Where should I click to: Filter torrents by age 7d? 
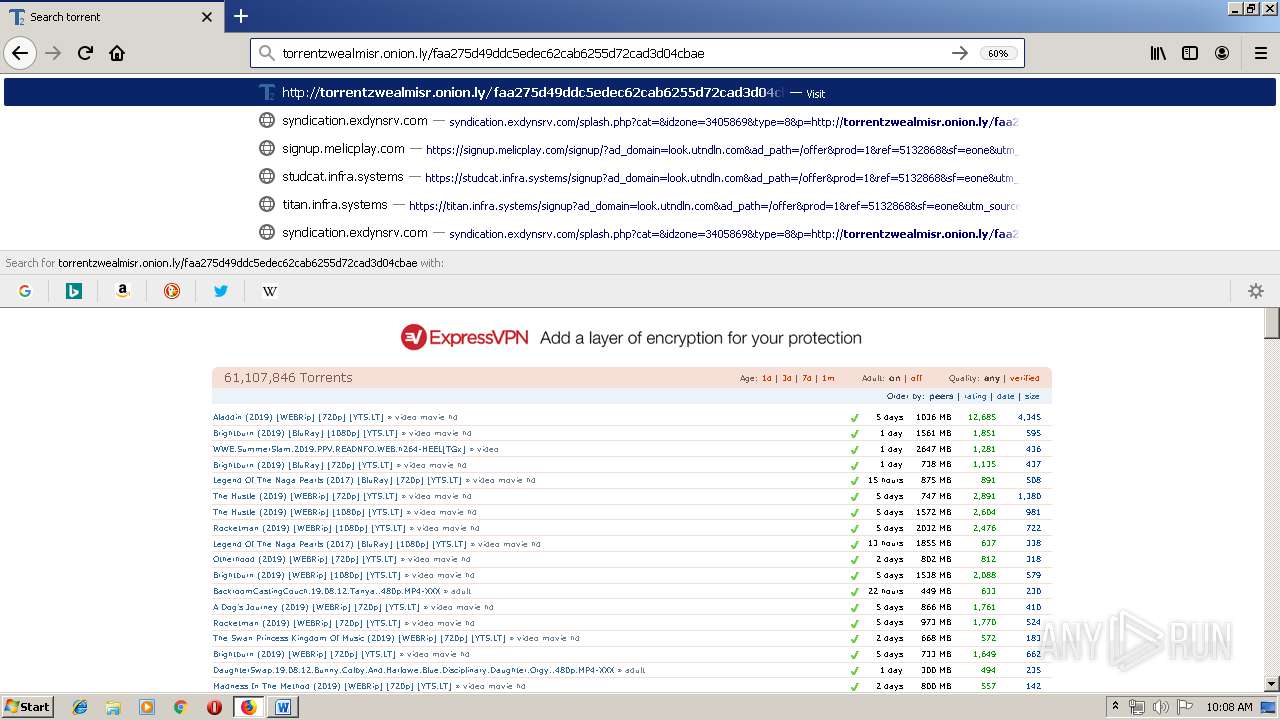[807, 378]
